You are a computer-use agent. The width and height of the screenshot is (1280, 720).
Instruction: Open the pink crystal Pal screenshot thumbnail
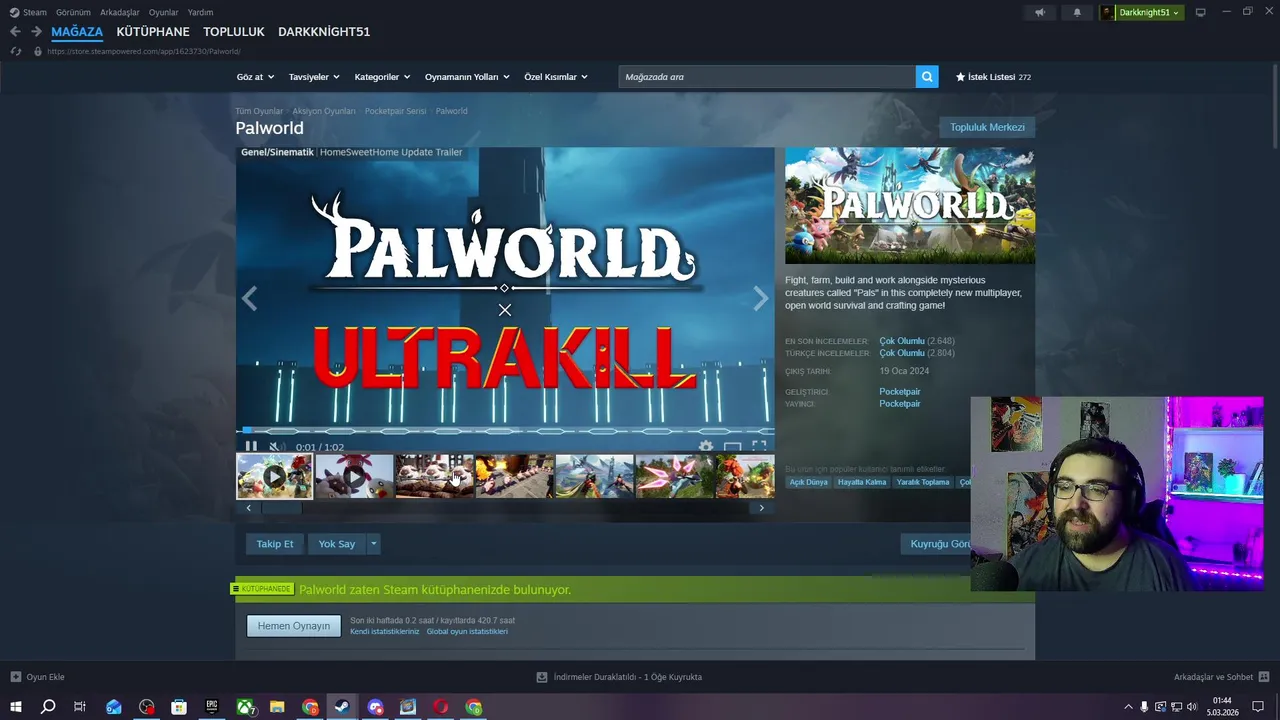(674, 476)
